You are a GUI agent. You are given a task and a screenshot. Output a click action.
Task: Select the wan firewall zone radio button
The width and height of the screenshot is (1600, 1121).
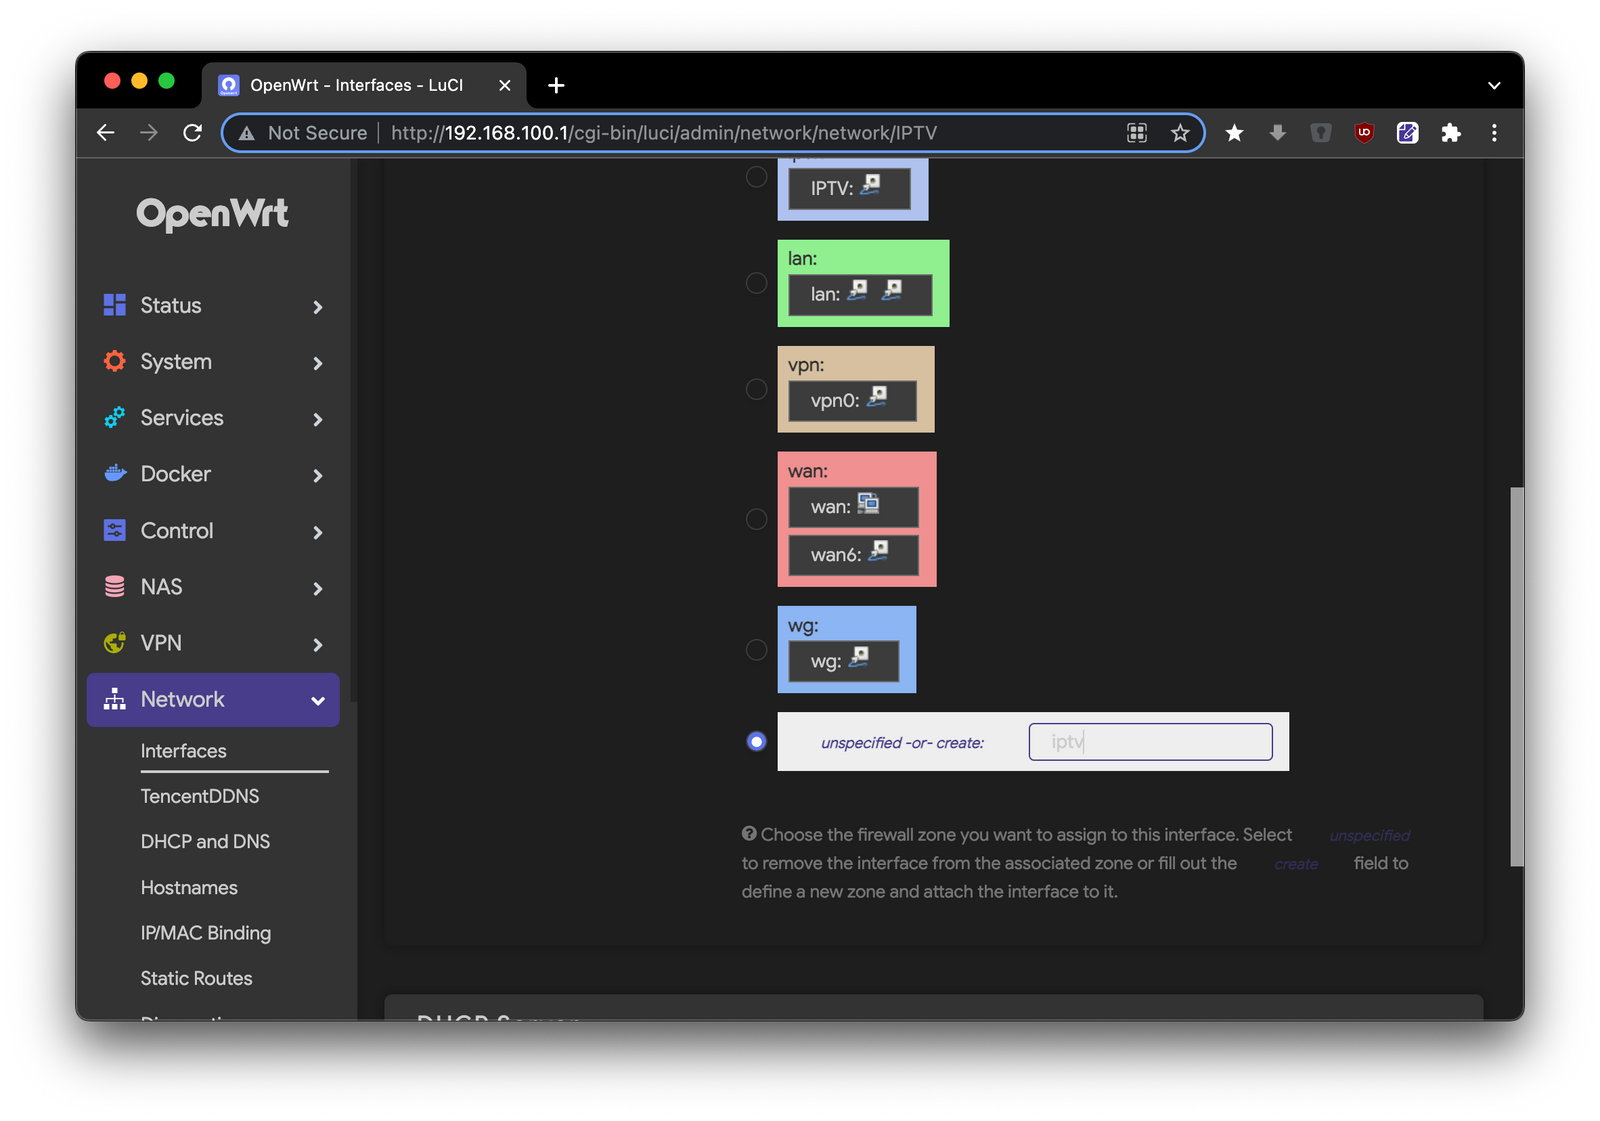(x=757, y=519)
